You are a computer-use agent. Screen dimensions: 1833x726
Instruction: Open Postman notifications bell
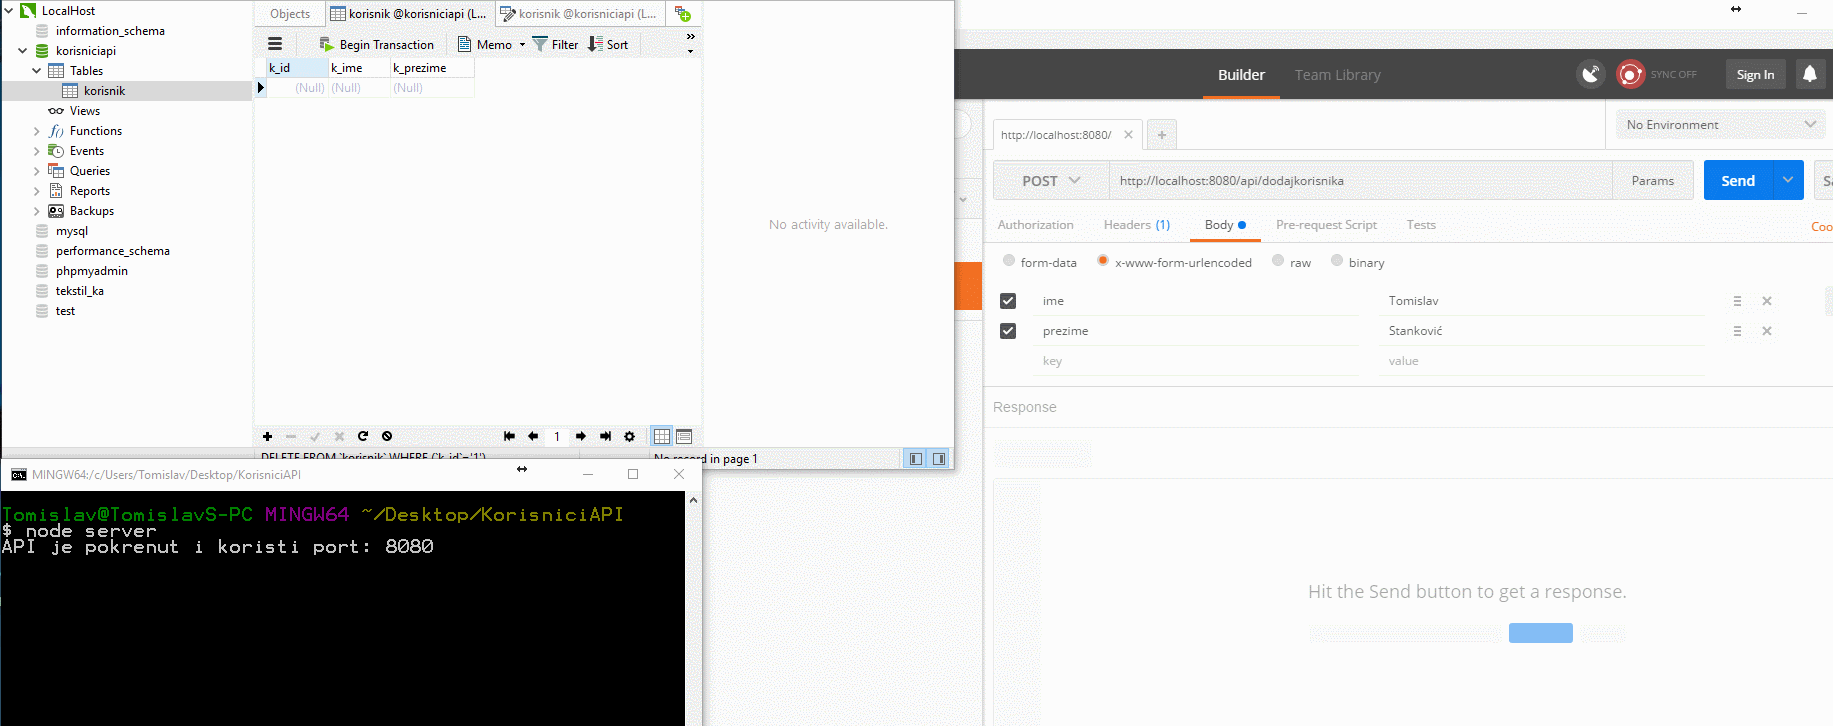[1809, 74]
